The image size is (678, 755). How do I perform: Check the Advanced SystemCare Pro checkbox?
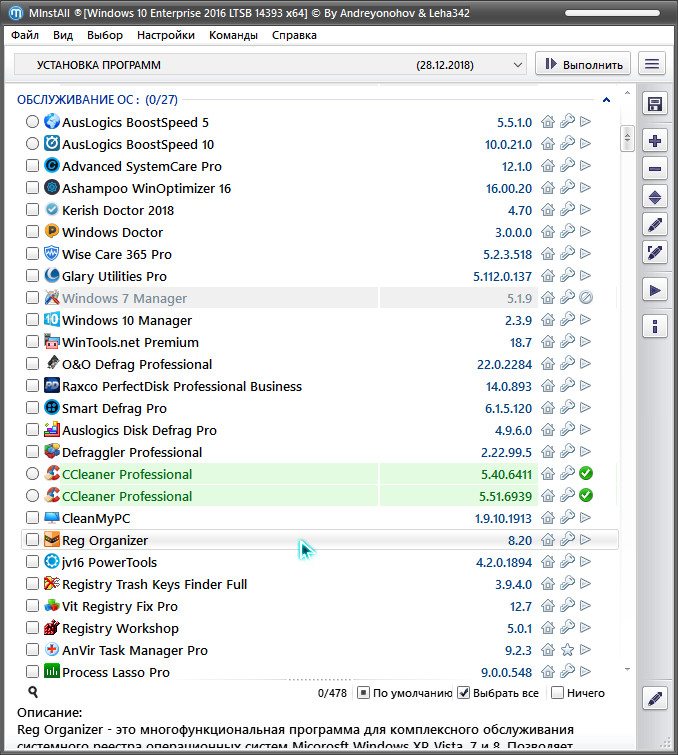click(x=33, y=167)
